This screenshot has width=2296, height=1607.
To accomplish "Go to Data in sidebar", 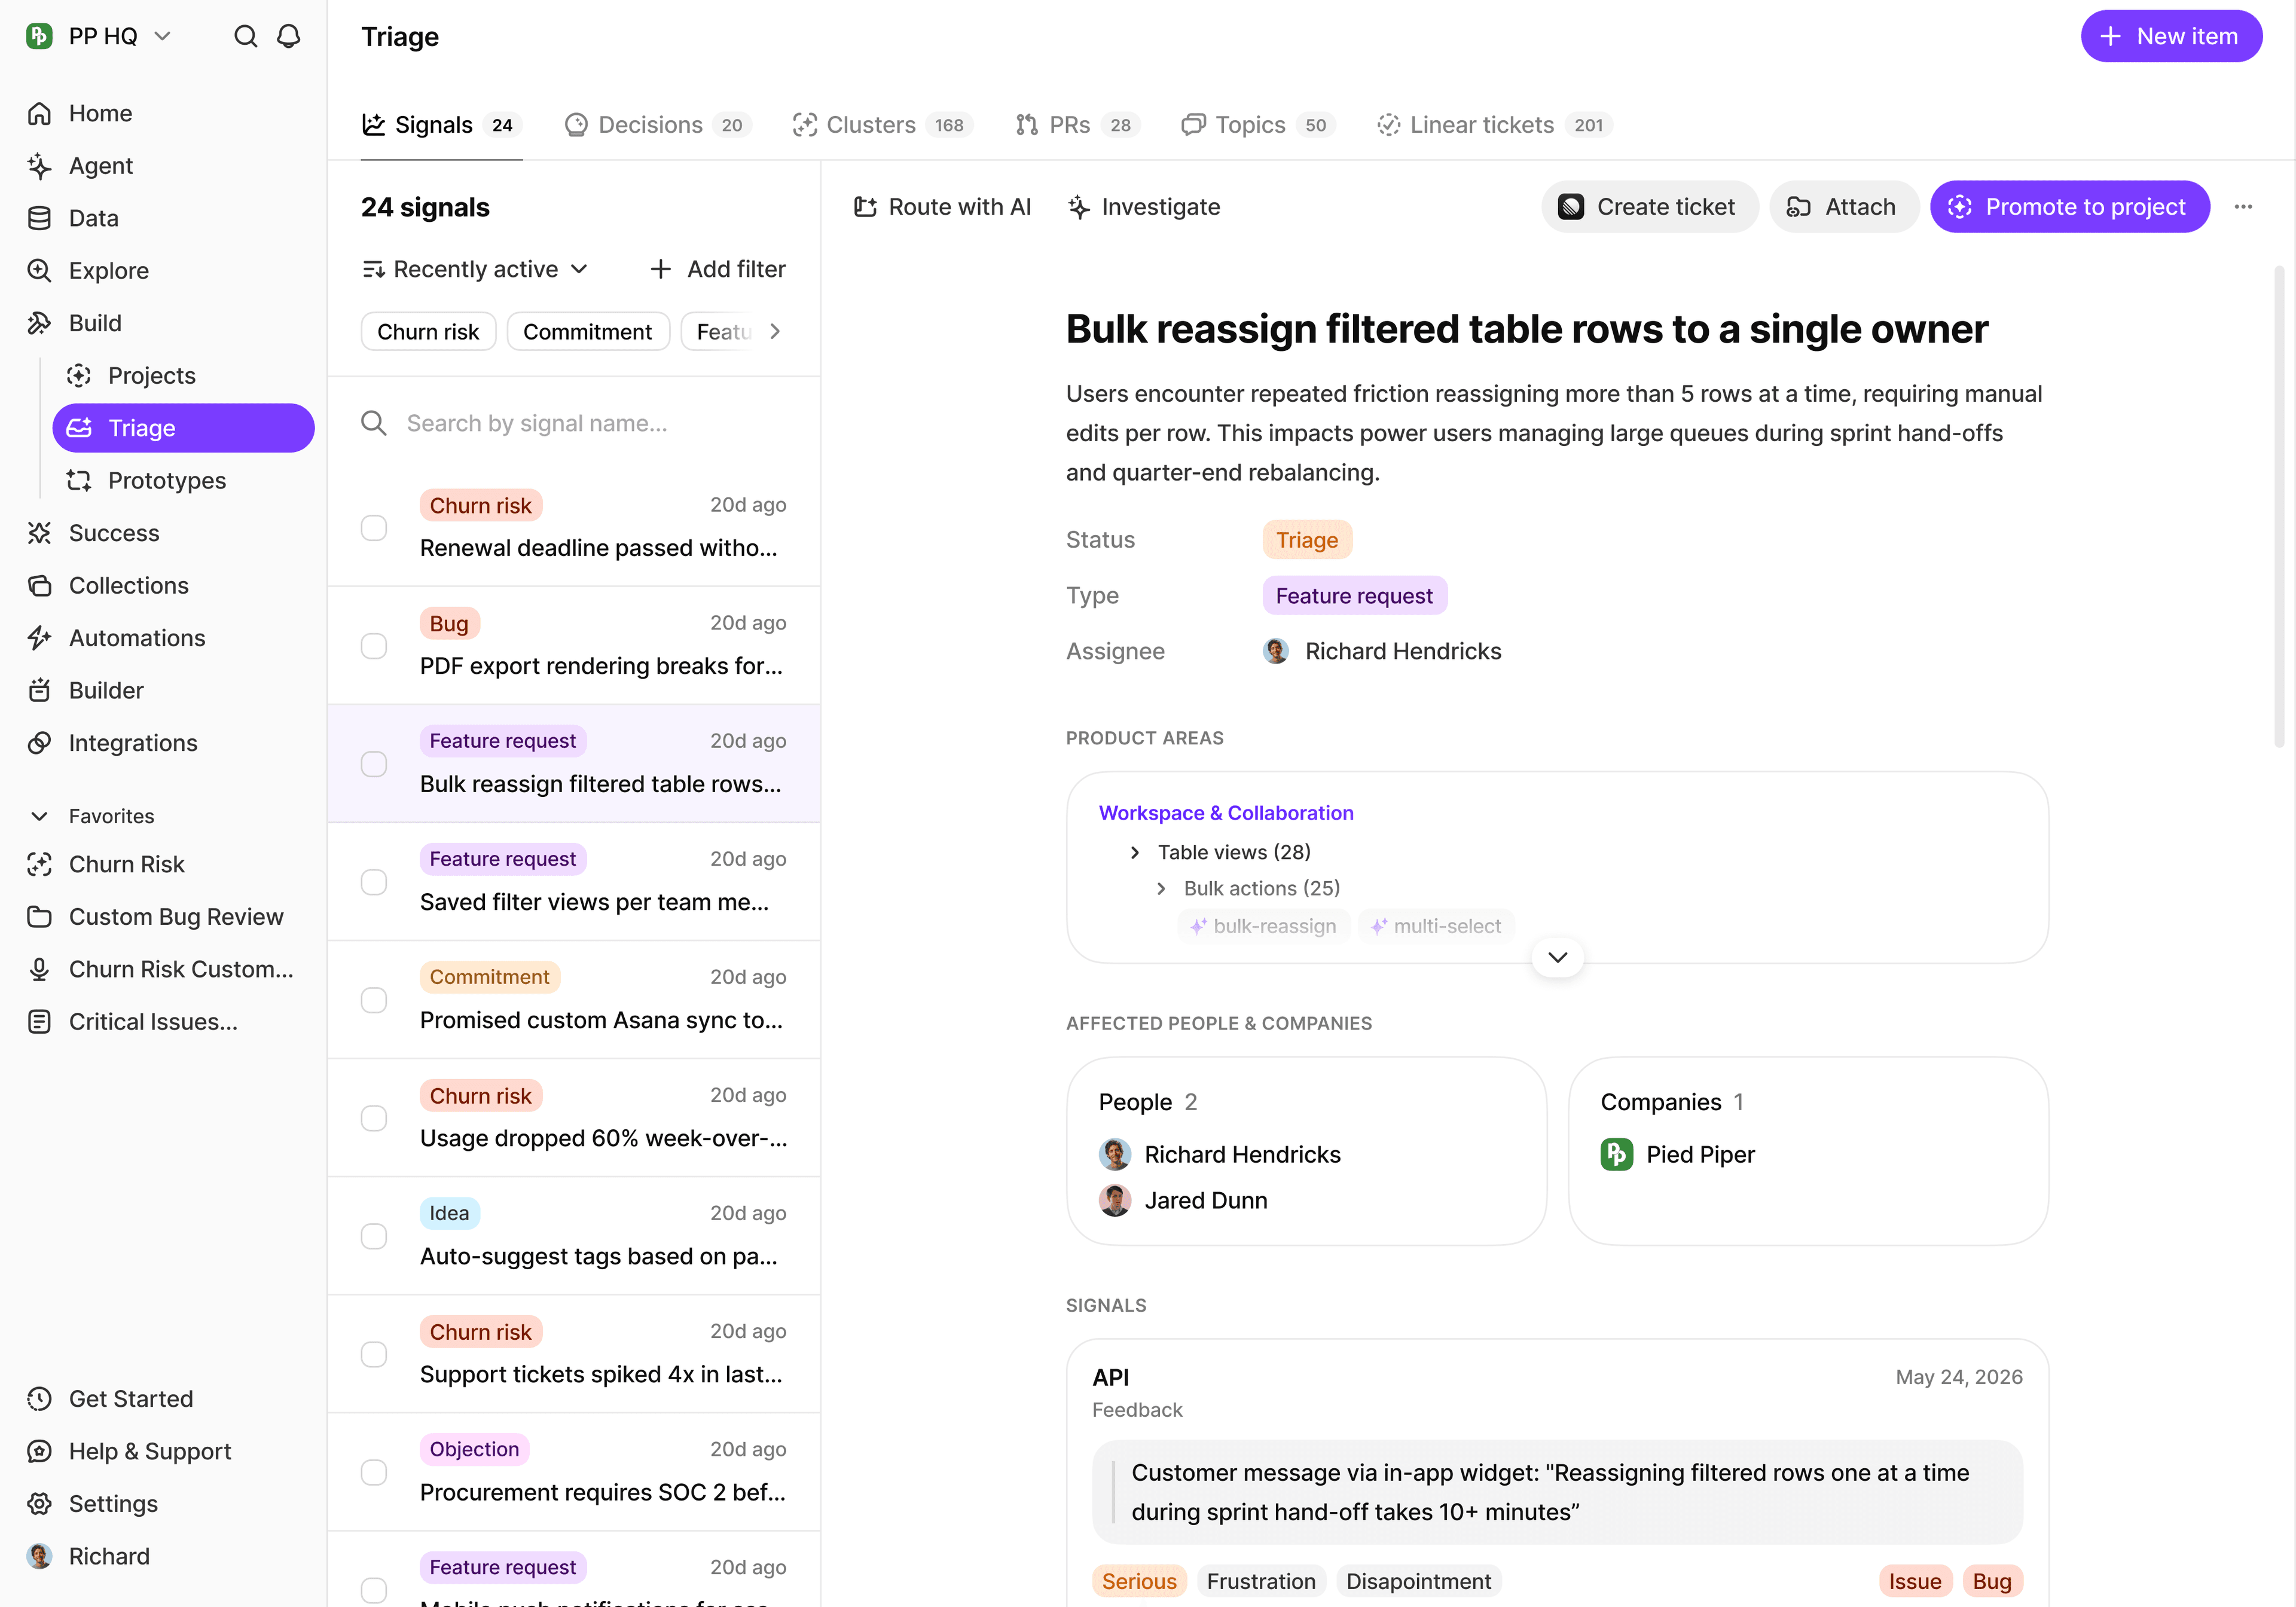I will tap(93, 218).
